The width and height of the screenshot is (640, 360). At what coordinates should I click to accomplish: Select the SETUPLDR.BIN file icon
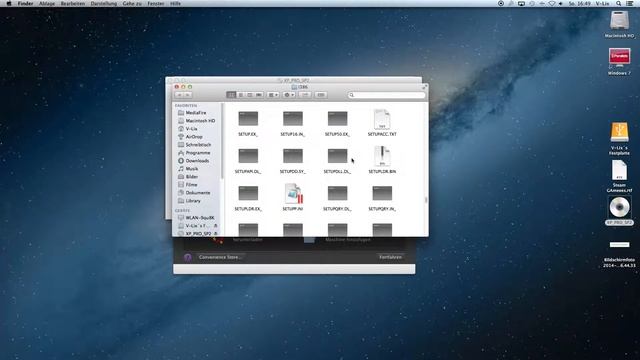coord(382,156)
